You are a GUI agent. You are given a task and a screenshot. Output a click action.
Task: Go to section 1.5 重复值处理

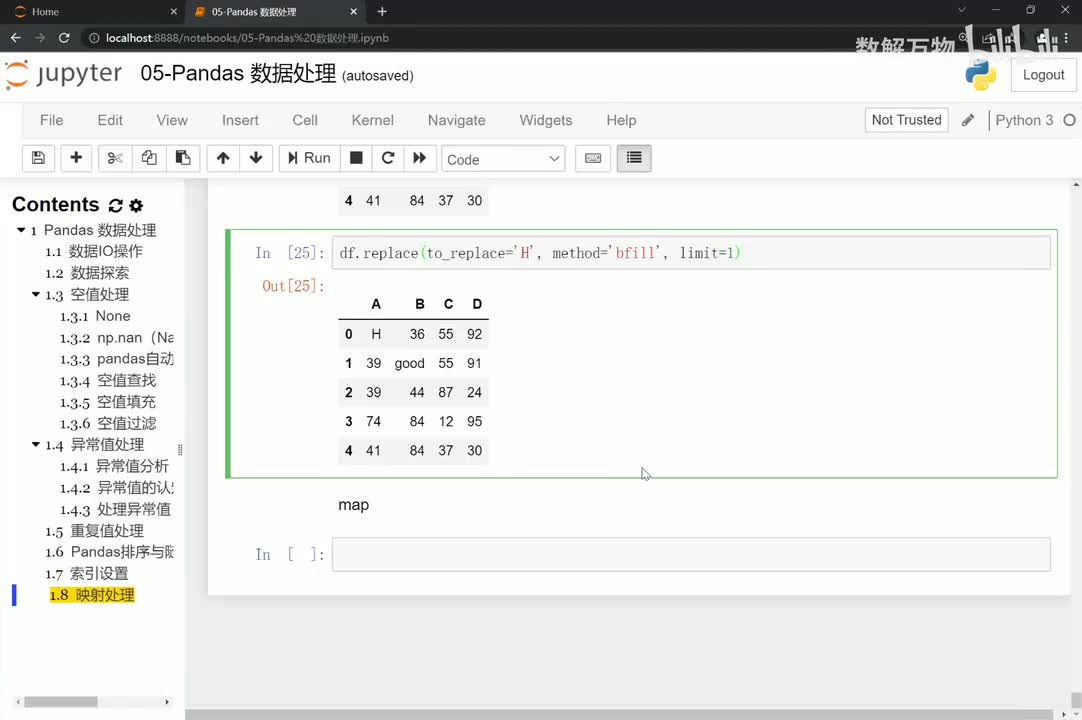pyautogui.click(x=95, y=531)
